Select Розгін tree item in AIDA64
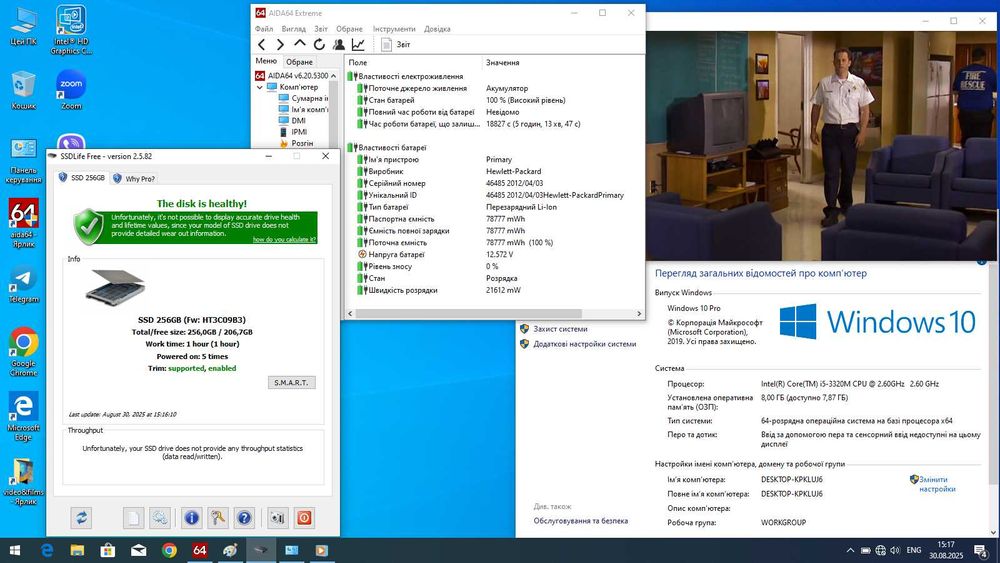The height and width of the screenshot is (563, 1000). pyautogui.click(x=296, y=143)
